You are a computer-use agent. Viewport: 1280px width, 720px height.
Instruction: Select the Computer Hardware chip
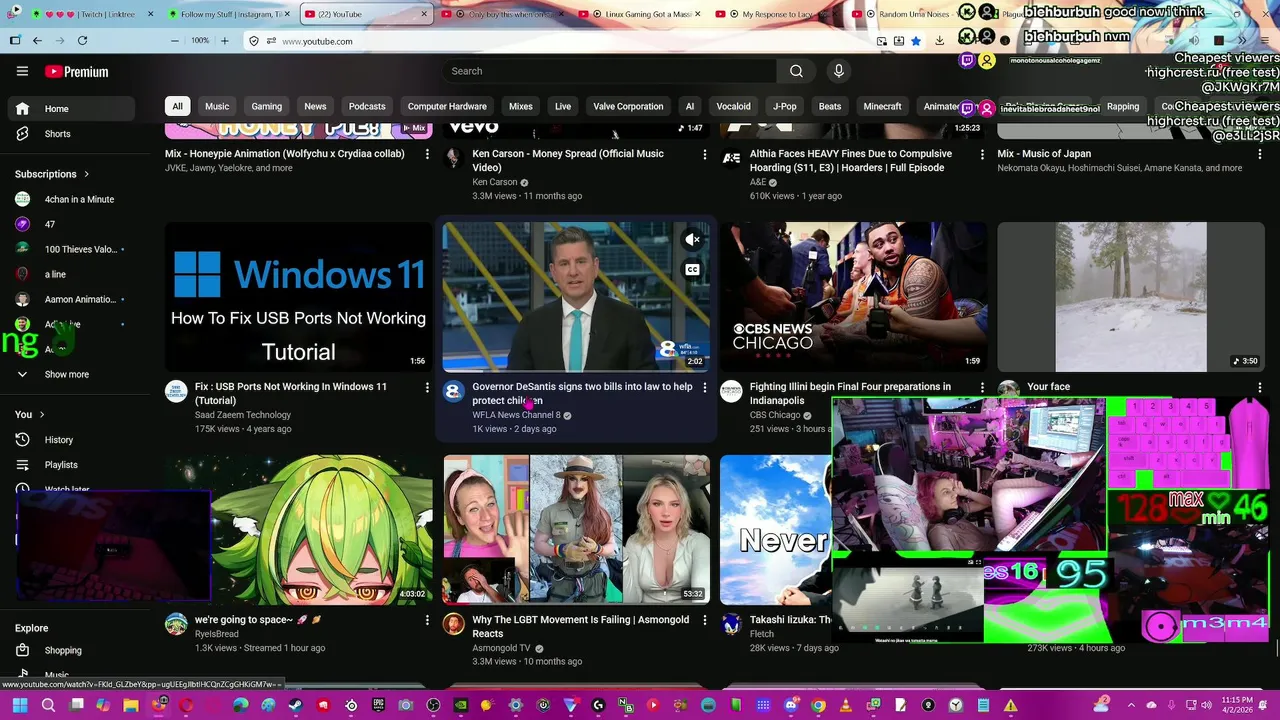point(447,106)
